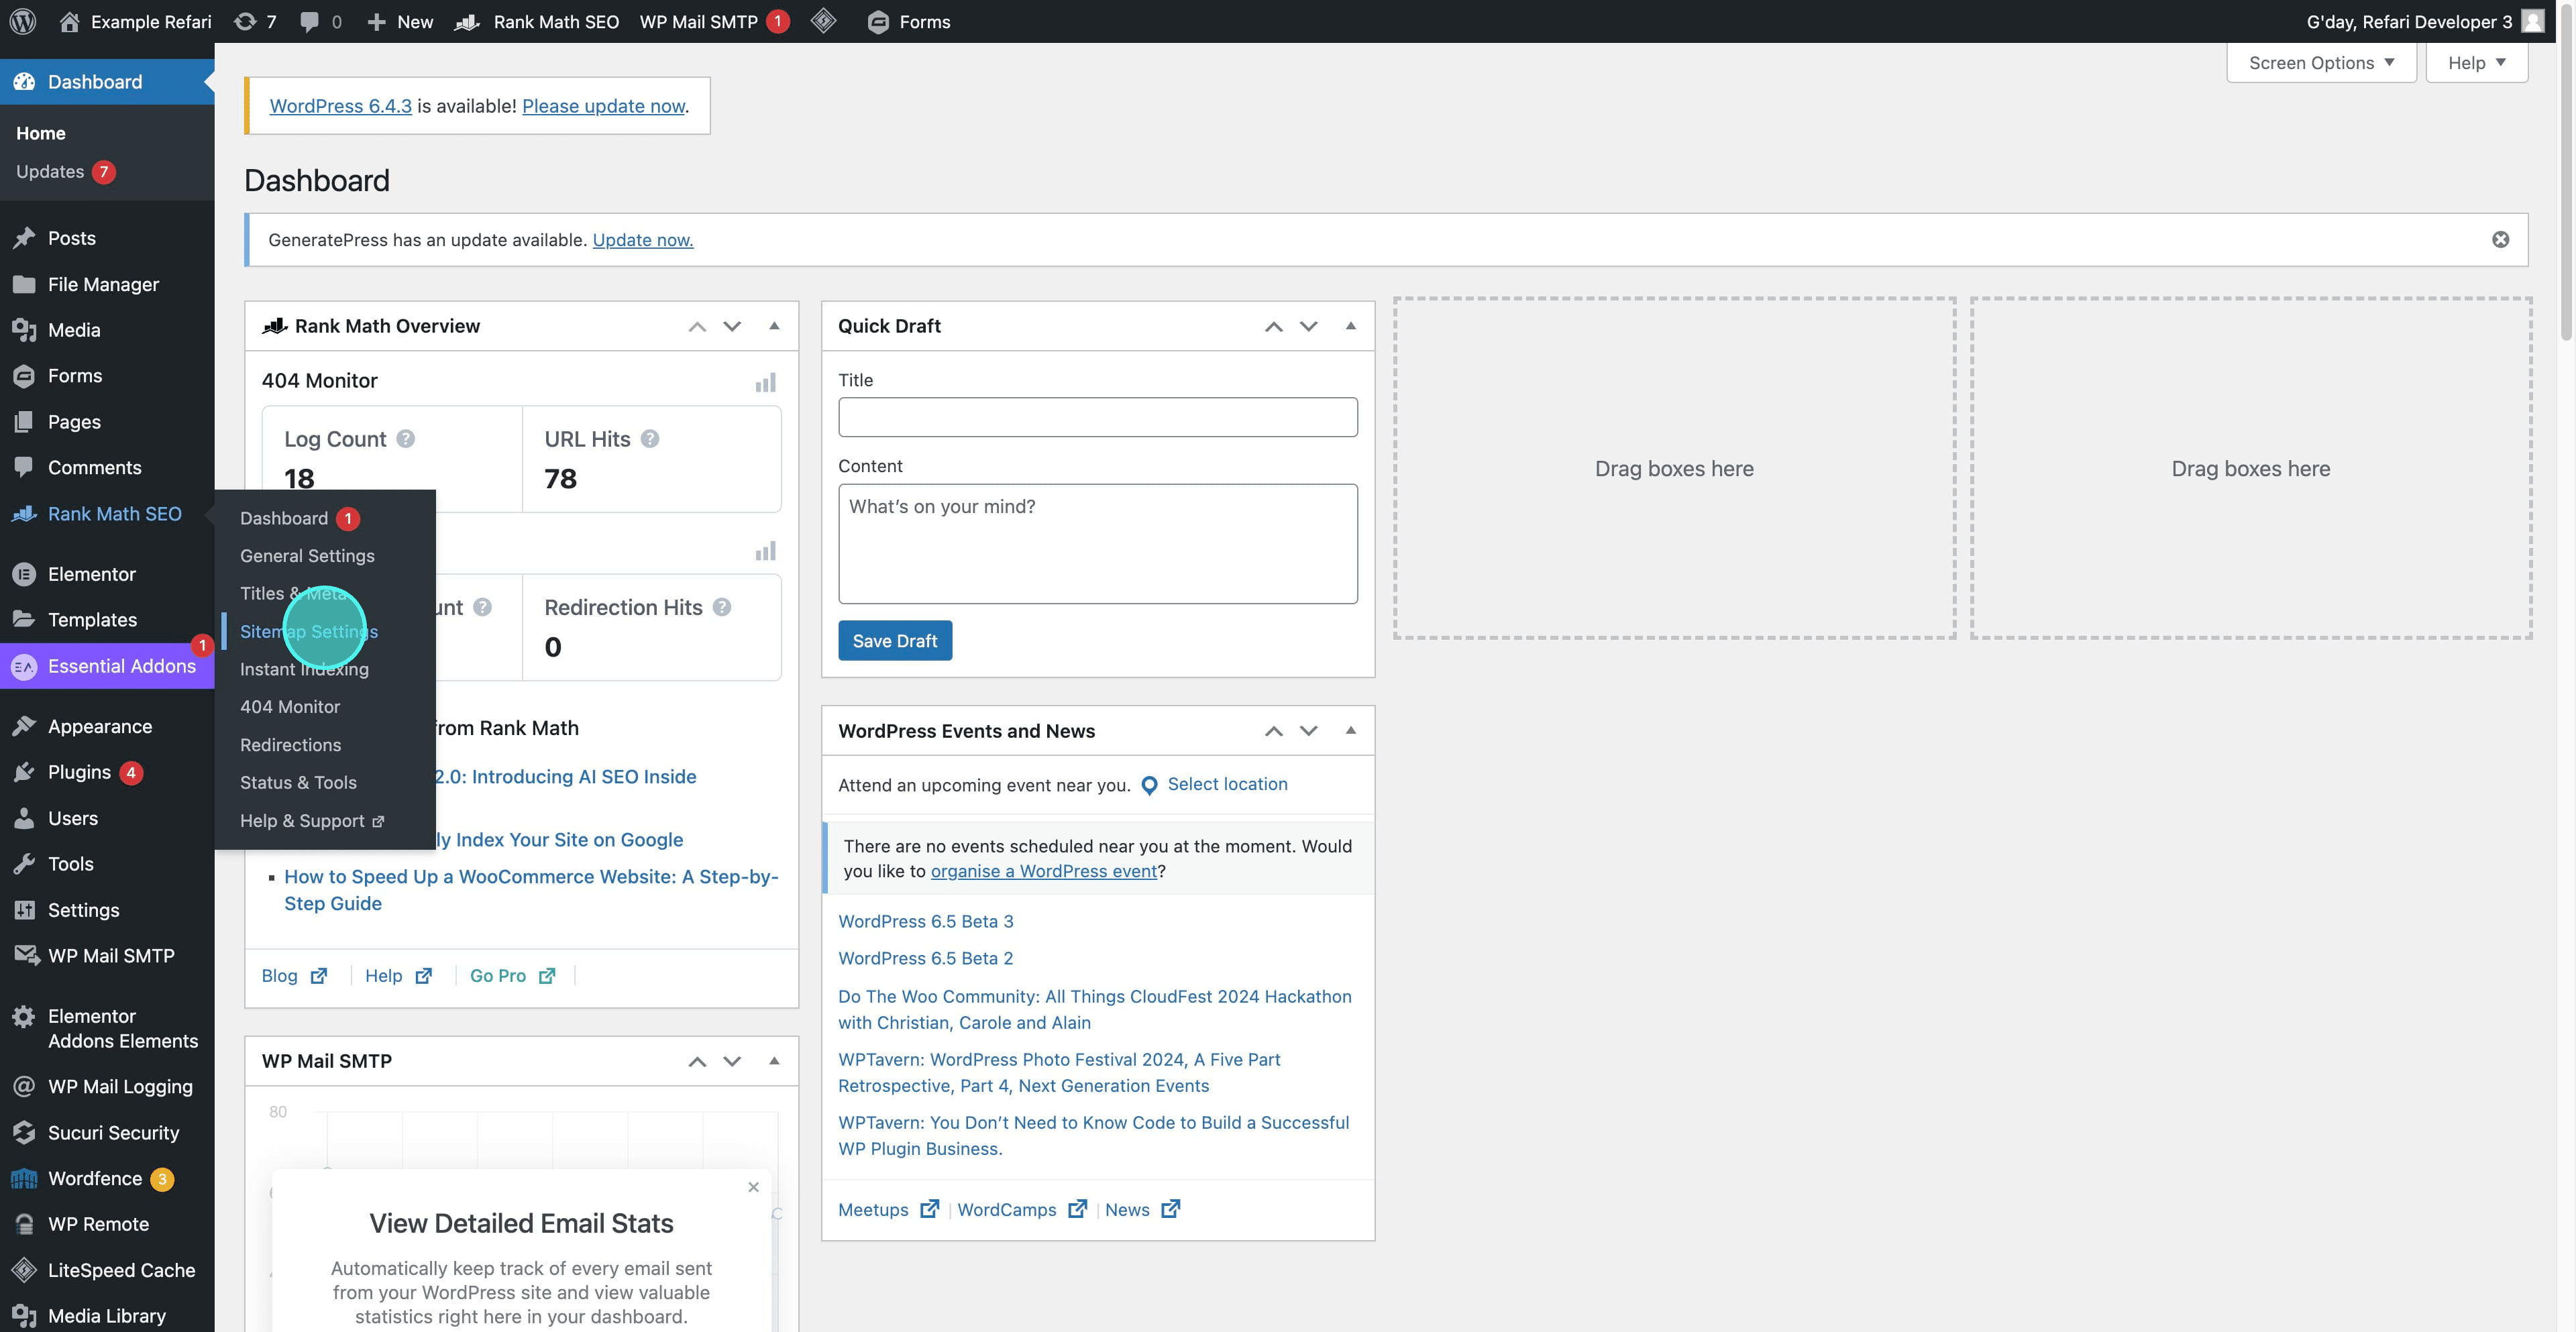The image size is (2576, 1332).
Task: Move WordPress Events and News widget down
Action: (x=1308, y=731)
